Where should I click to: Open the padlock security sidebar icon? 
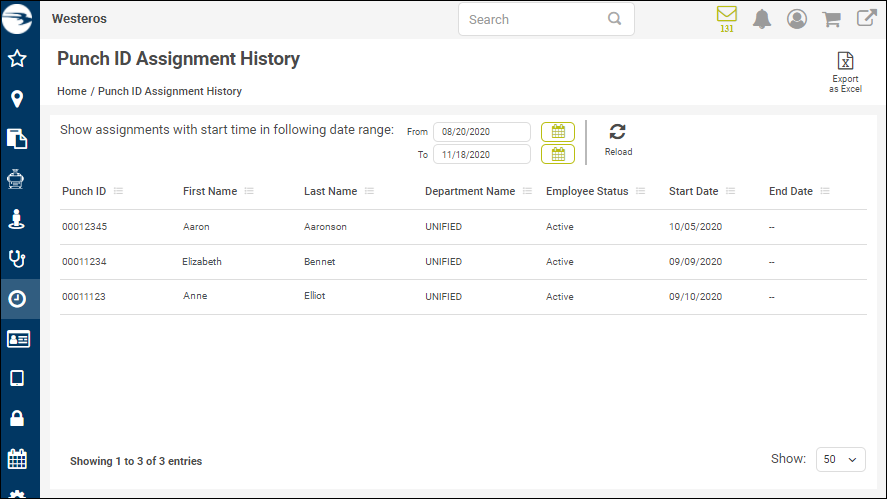point(17,418)
